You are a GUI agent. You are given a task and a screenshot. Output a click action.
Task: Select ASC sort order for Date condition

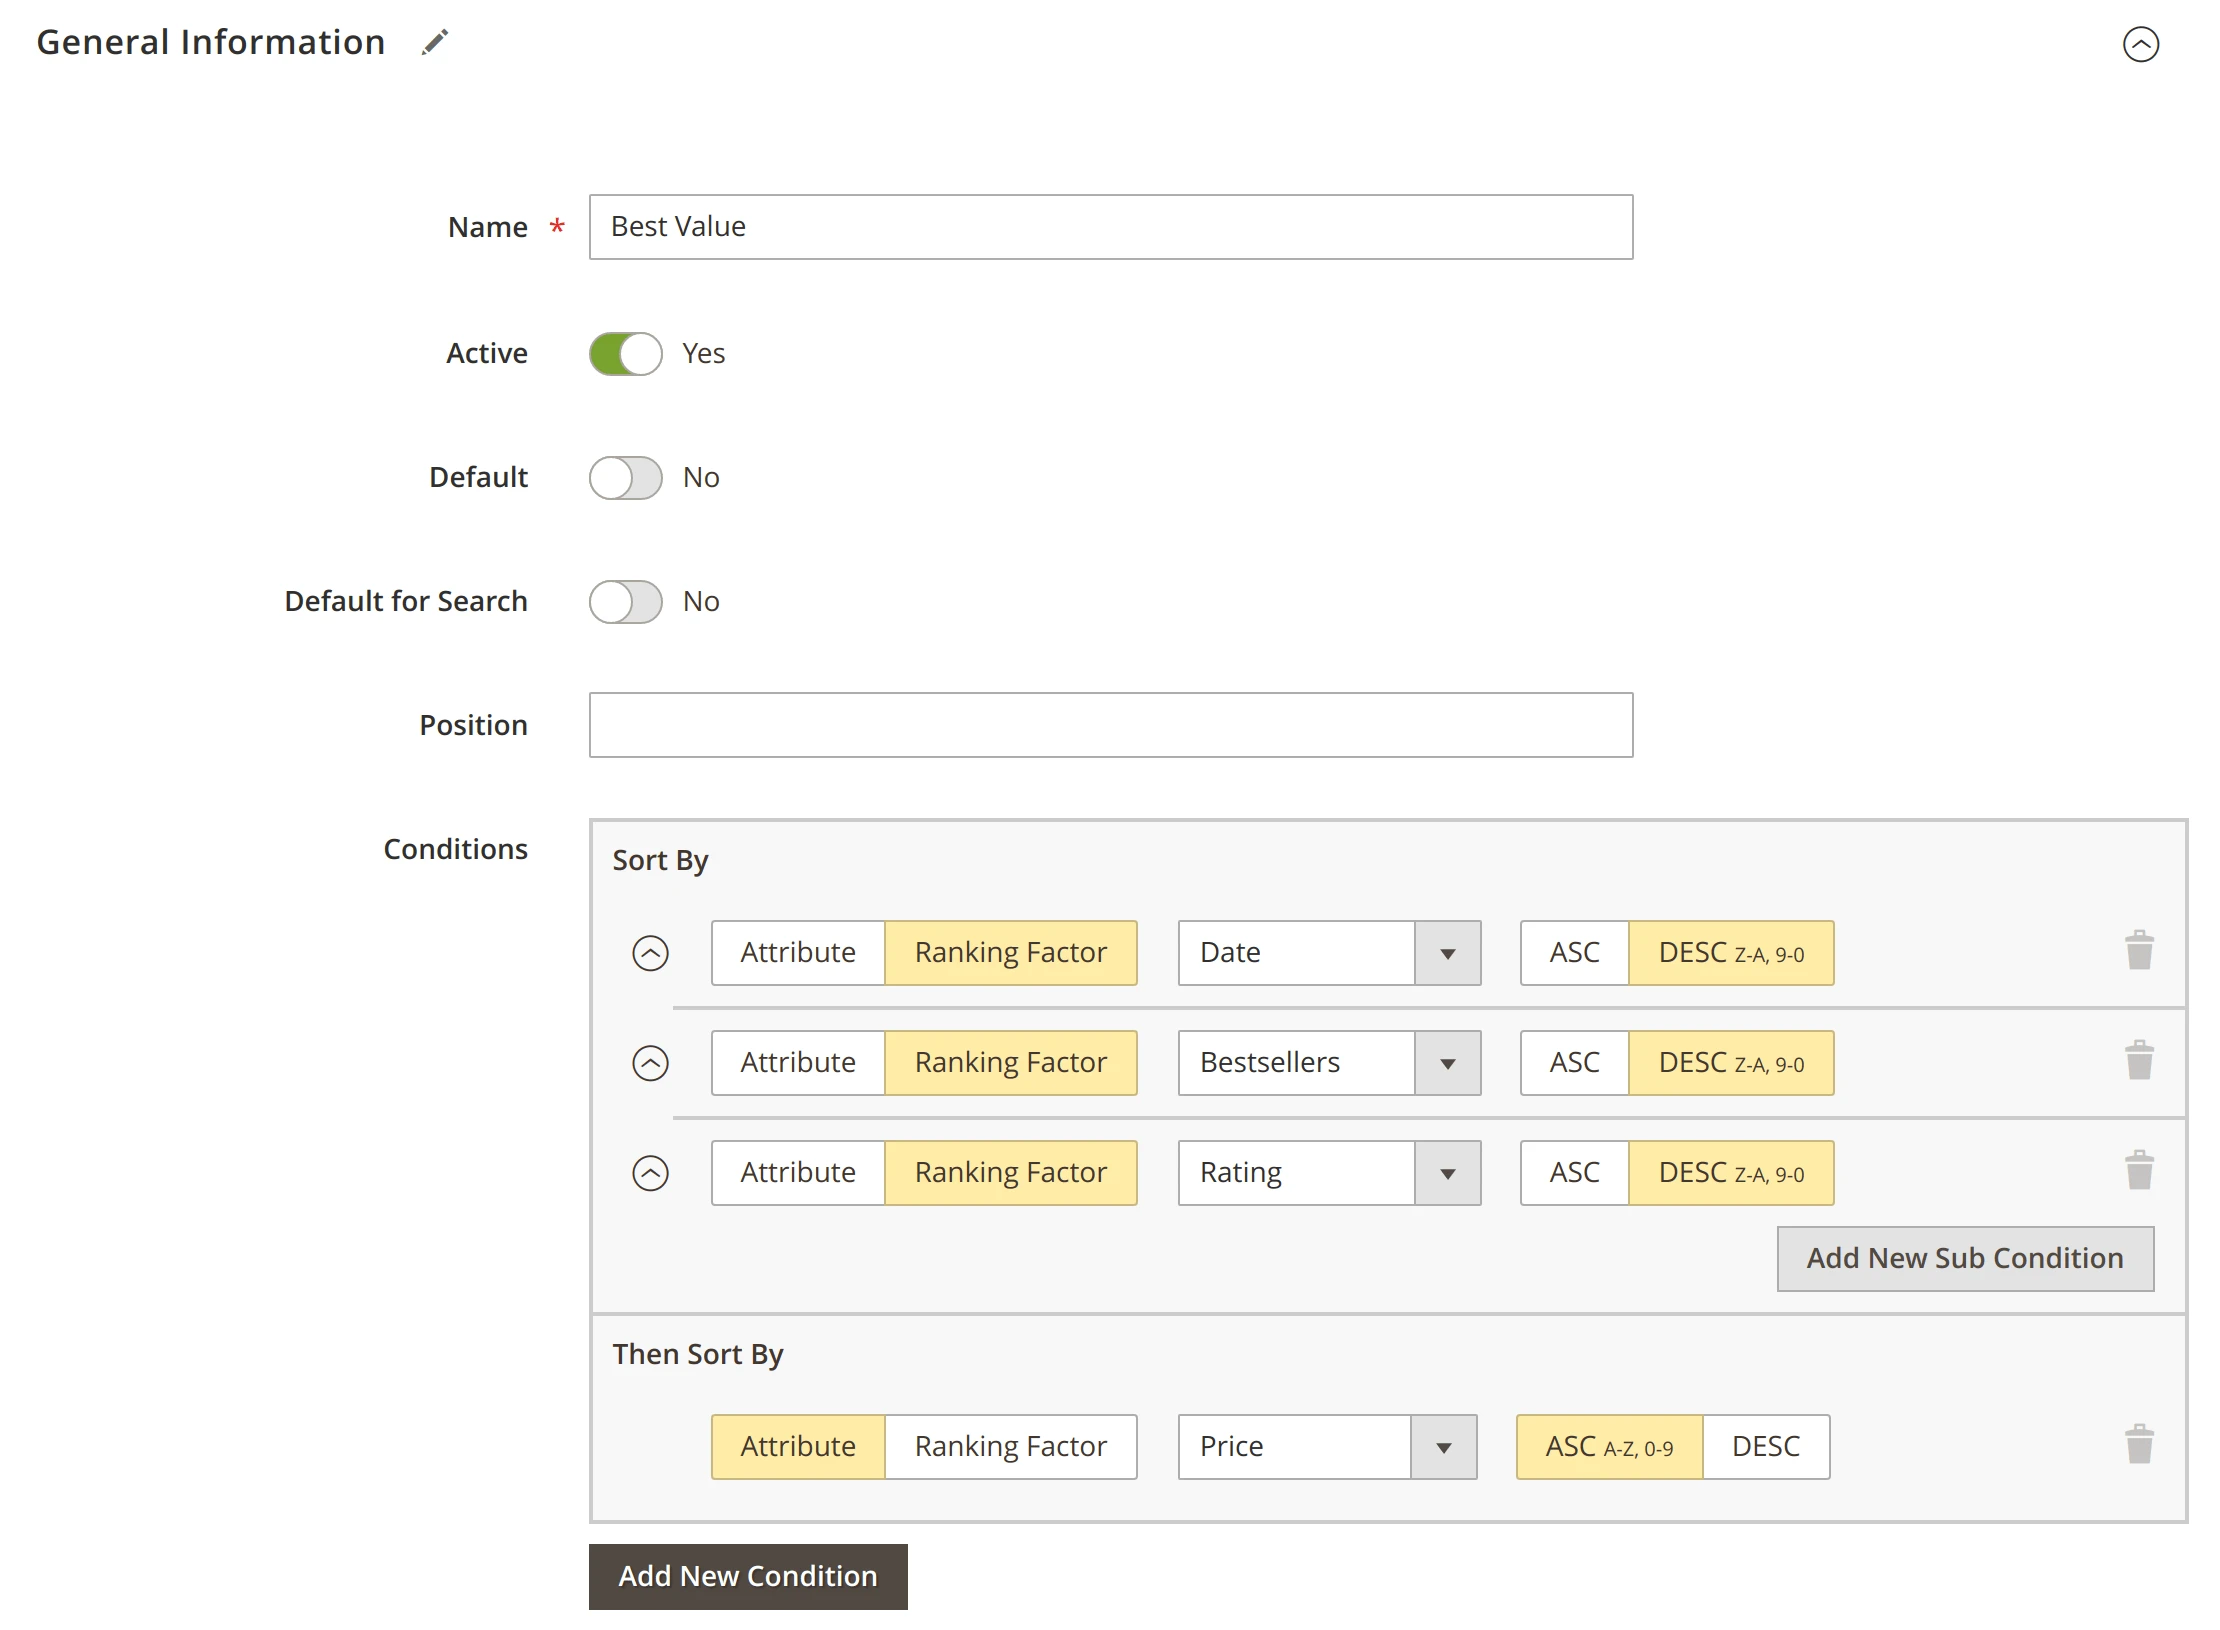point(1574,953)
